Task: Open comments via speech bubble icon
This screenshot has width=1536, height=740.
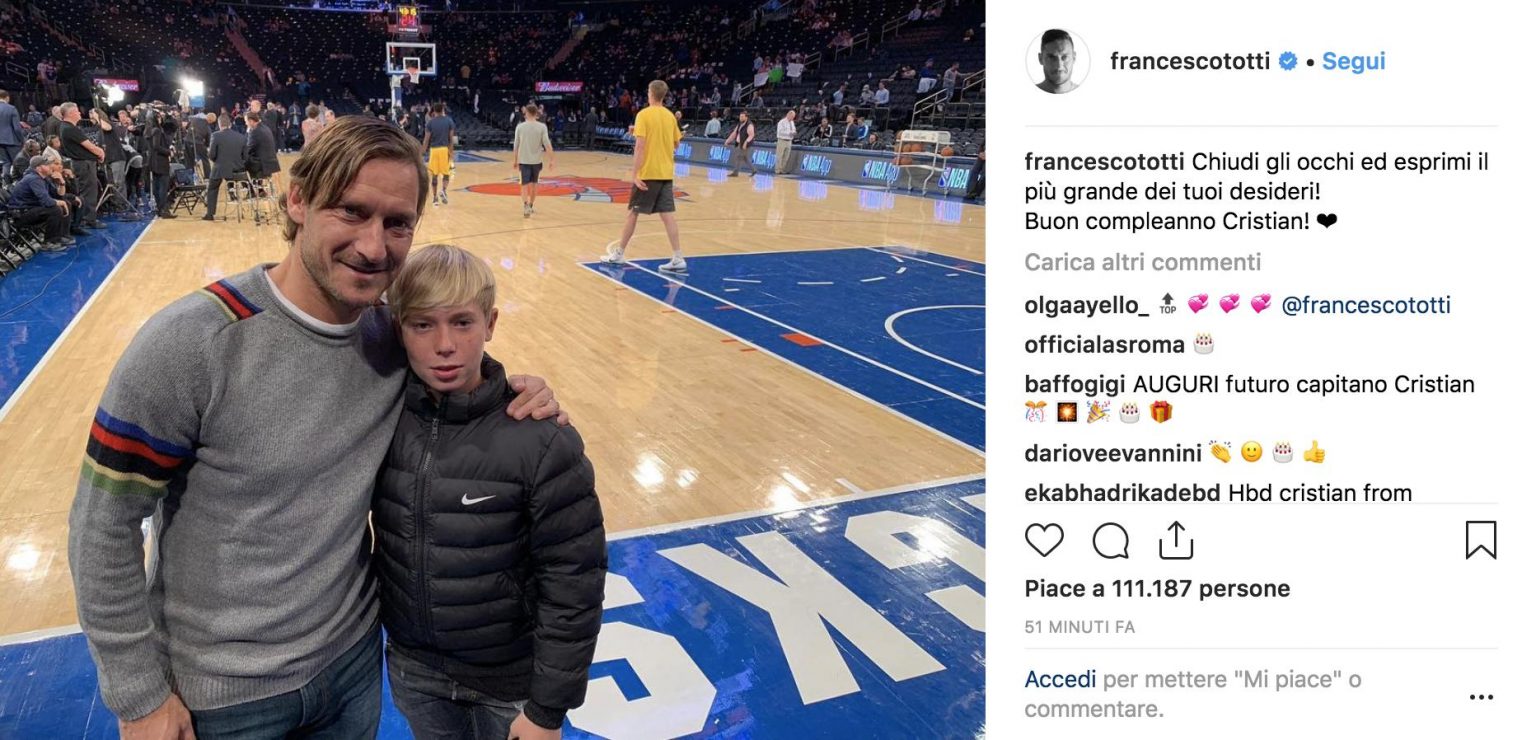Action: pos(1110,541)
